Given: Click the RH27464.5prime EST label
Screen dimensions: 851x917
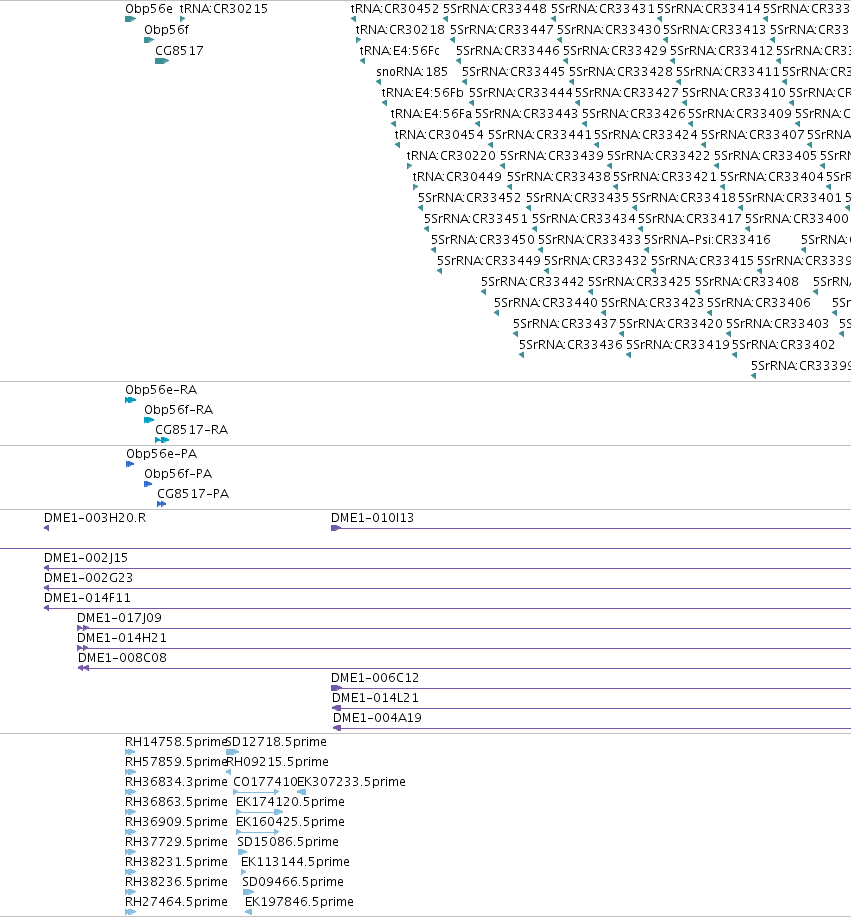Looking at the screenshot, I should click(176, 902).
